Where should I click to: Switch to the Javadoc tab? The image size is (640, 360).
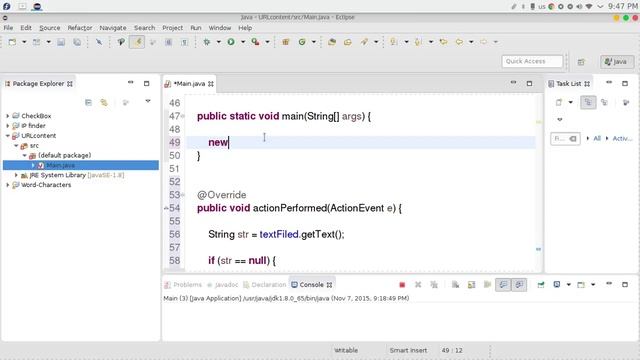tap(222, 285)
